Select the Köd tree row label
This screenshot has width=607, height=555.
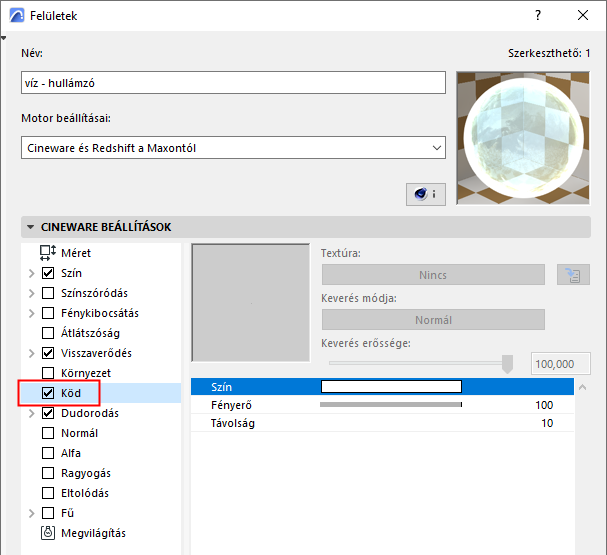[71, 393]
